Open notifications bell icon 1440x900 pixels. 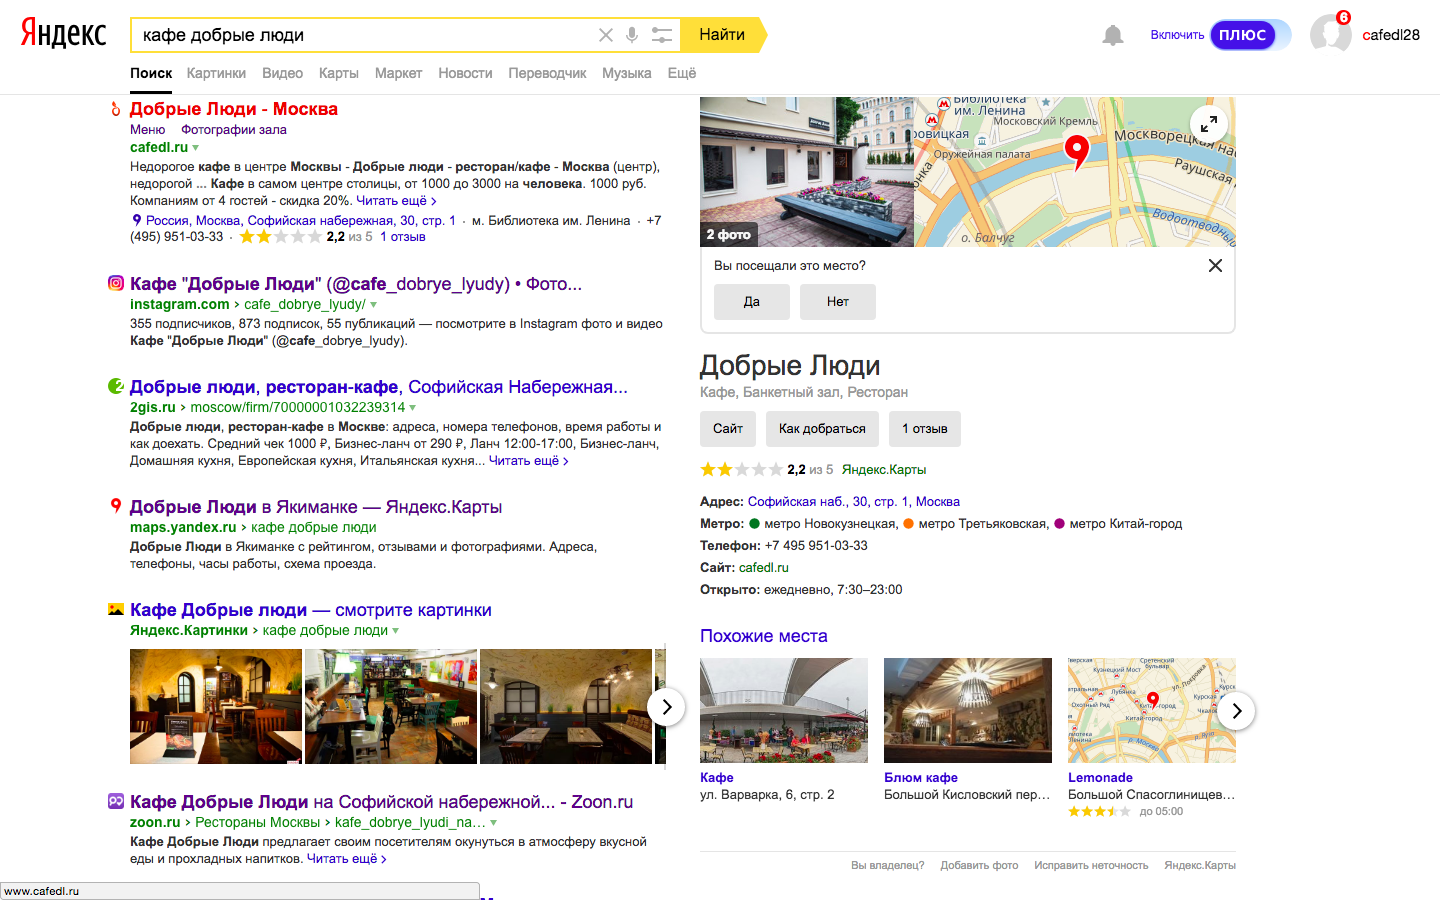coord(1112,36)
